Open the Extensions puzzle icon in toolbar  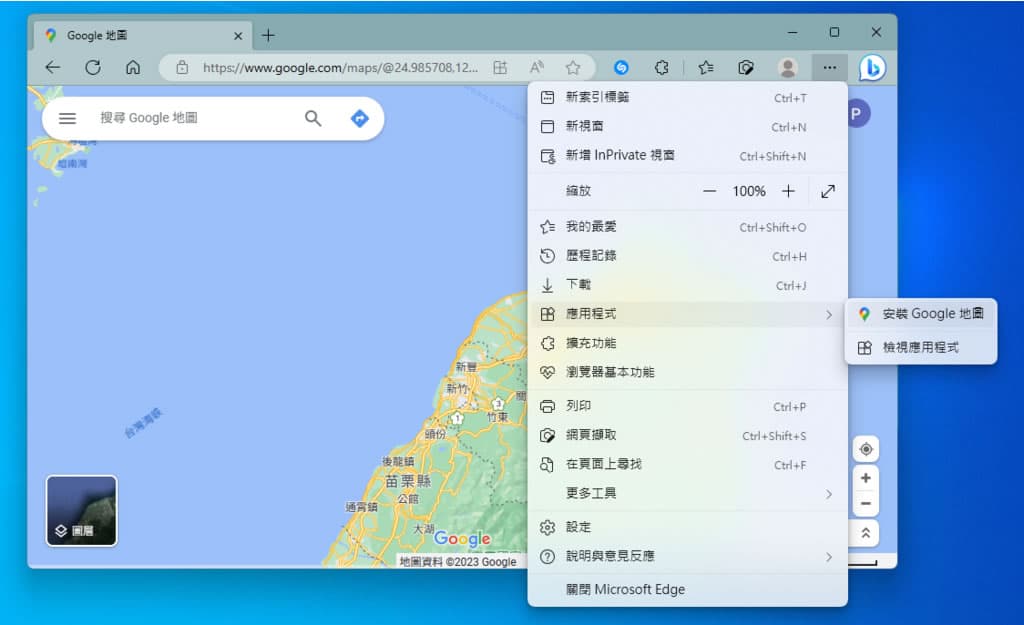tap(662, 67)
